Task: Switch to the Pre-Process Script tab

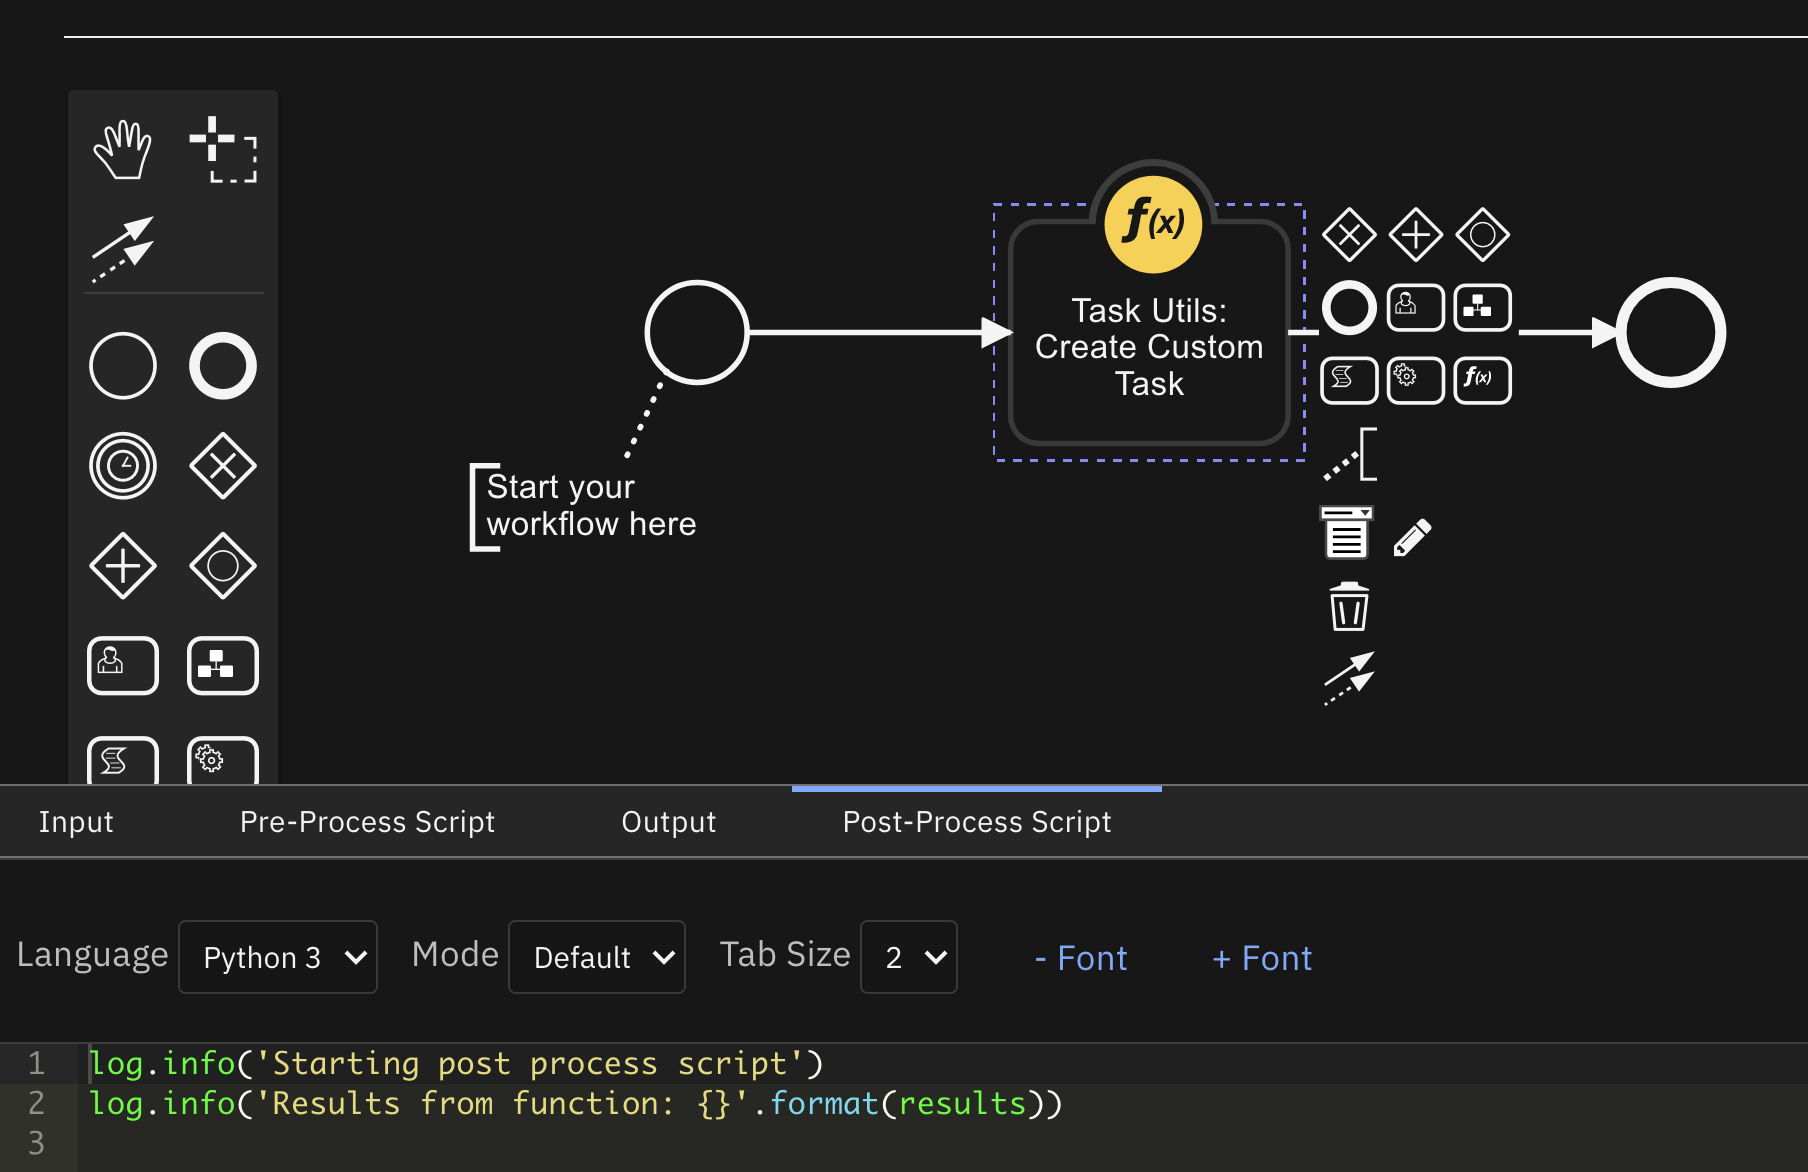Action: tap(367, 822)
